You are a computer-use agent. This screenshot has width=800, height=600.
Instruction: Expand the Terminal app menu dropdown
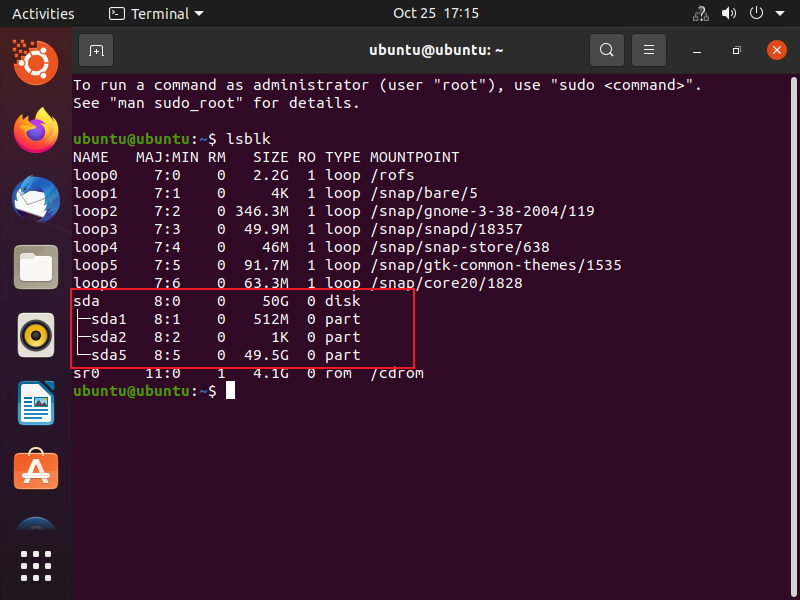[x=155, y=14]
